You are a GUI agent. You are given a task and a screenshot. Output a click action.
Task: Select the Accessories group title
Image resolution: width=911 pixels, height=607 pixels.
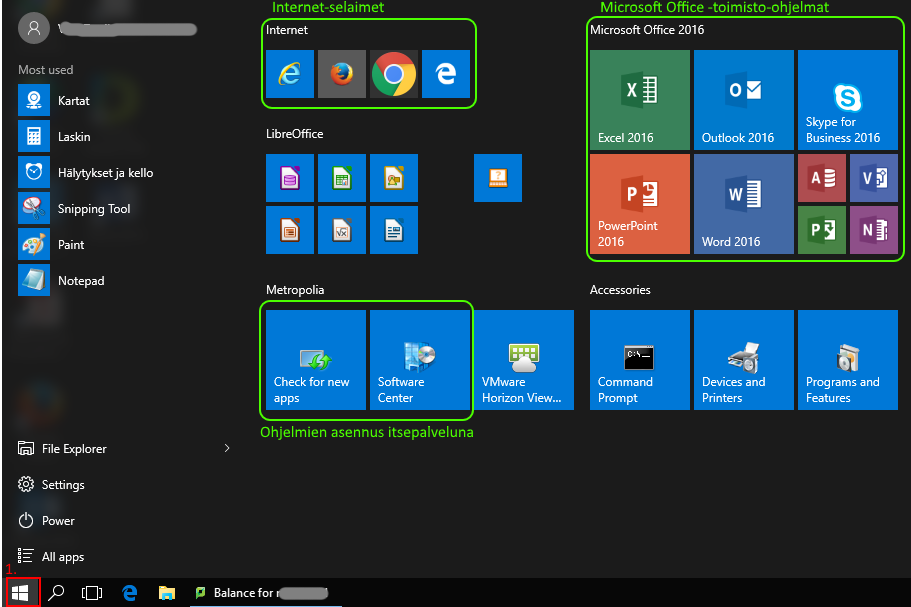coord(620,290)
